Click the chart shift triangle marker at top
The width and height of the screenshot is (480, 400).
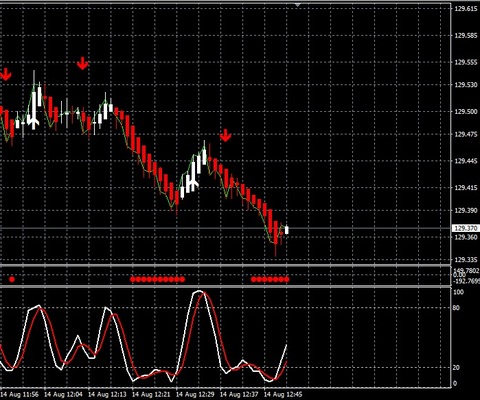point(298,5)
